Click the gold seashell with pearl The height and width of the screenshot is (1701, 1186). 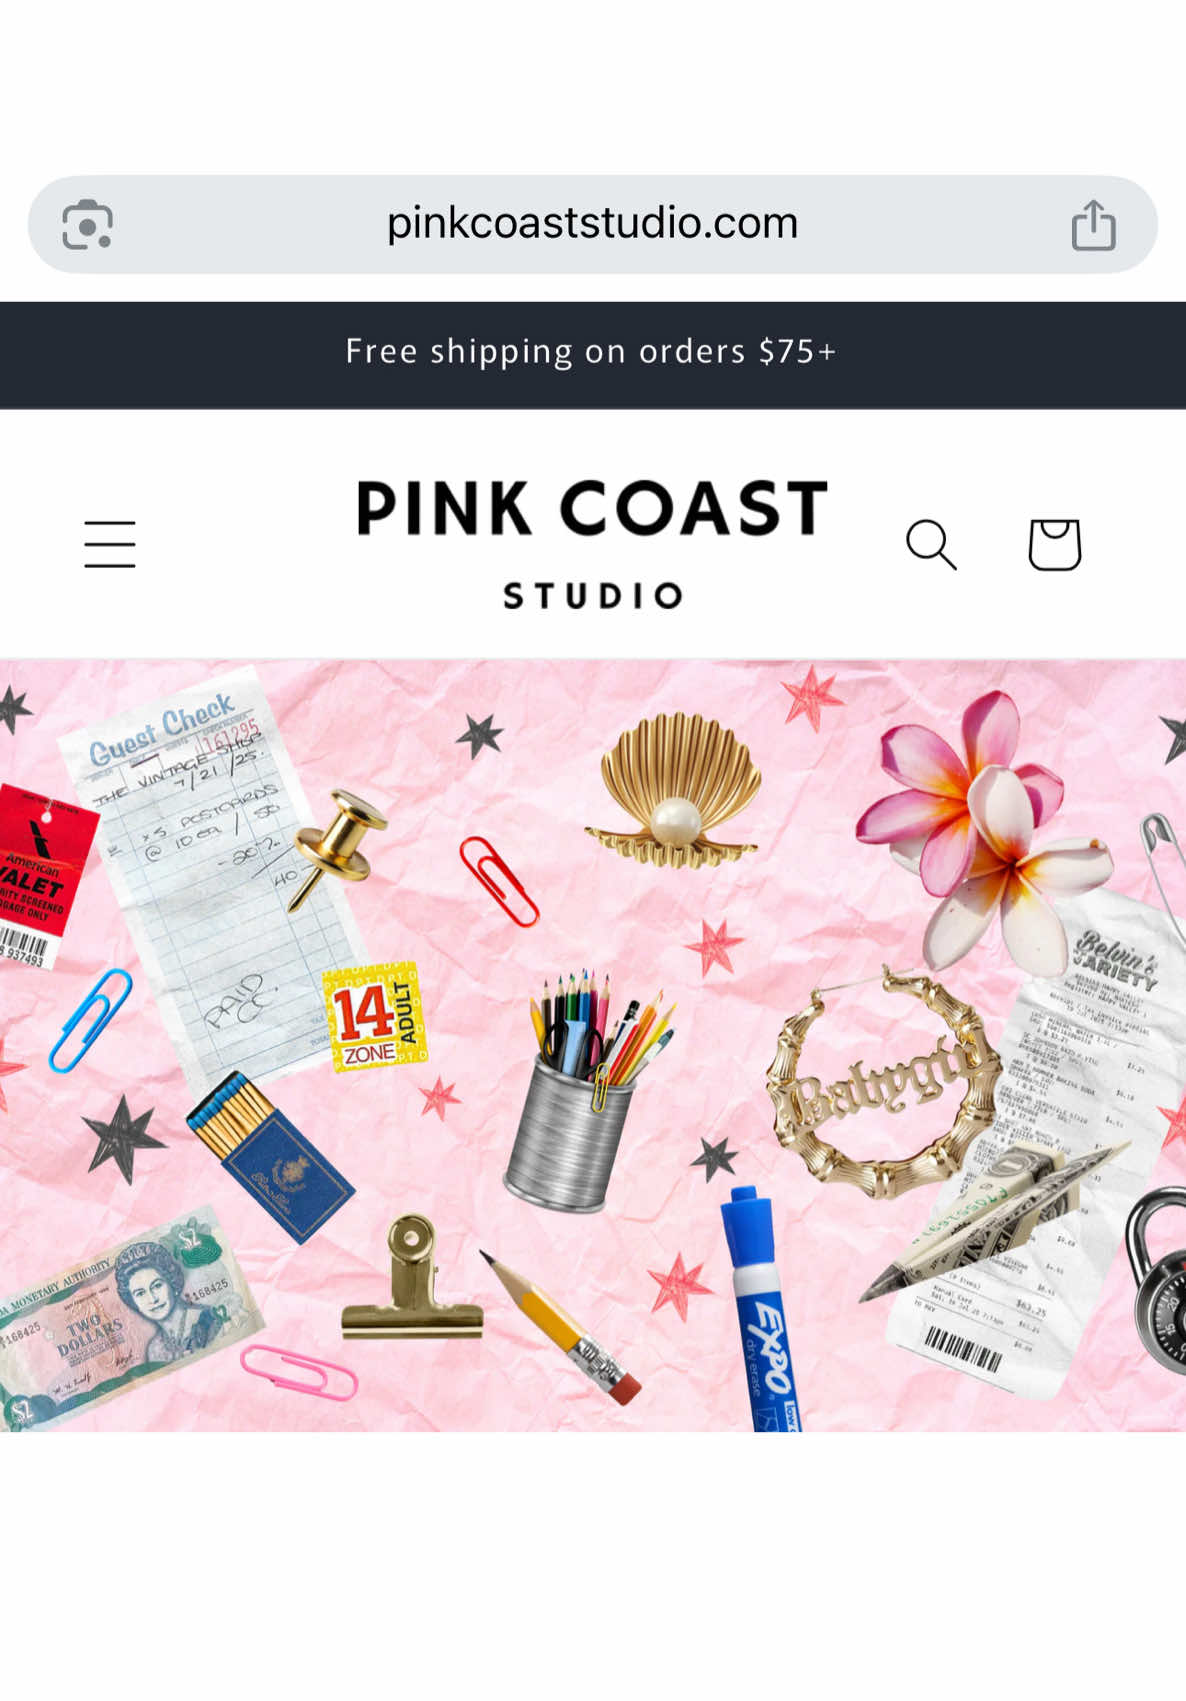[676, 790]
